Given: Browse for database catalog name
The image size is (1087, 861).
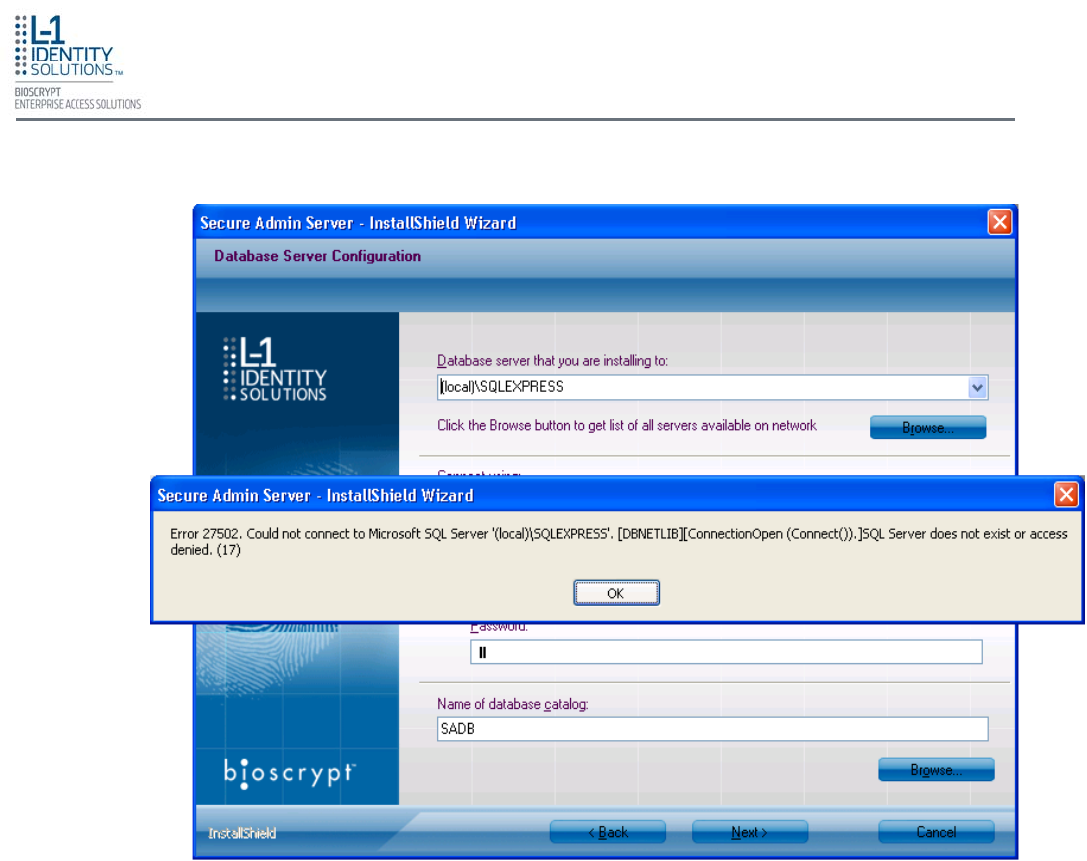Looking at the screenshot, I should pos(936,770).
